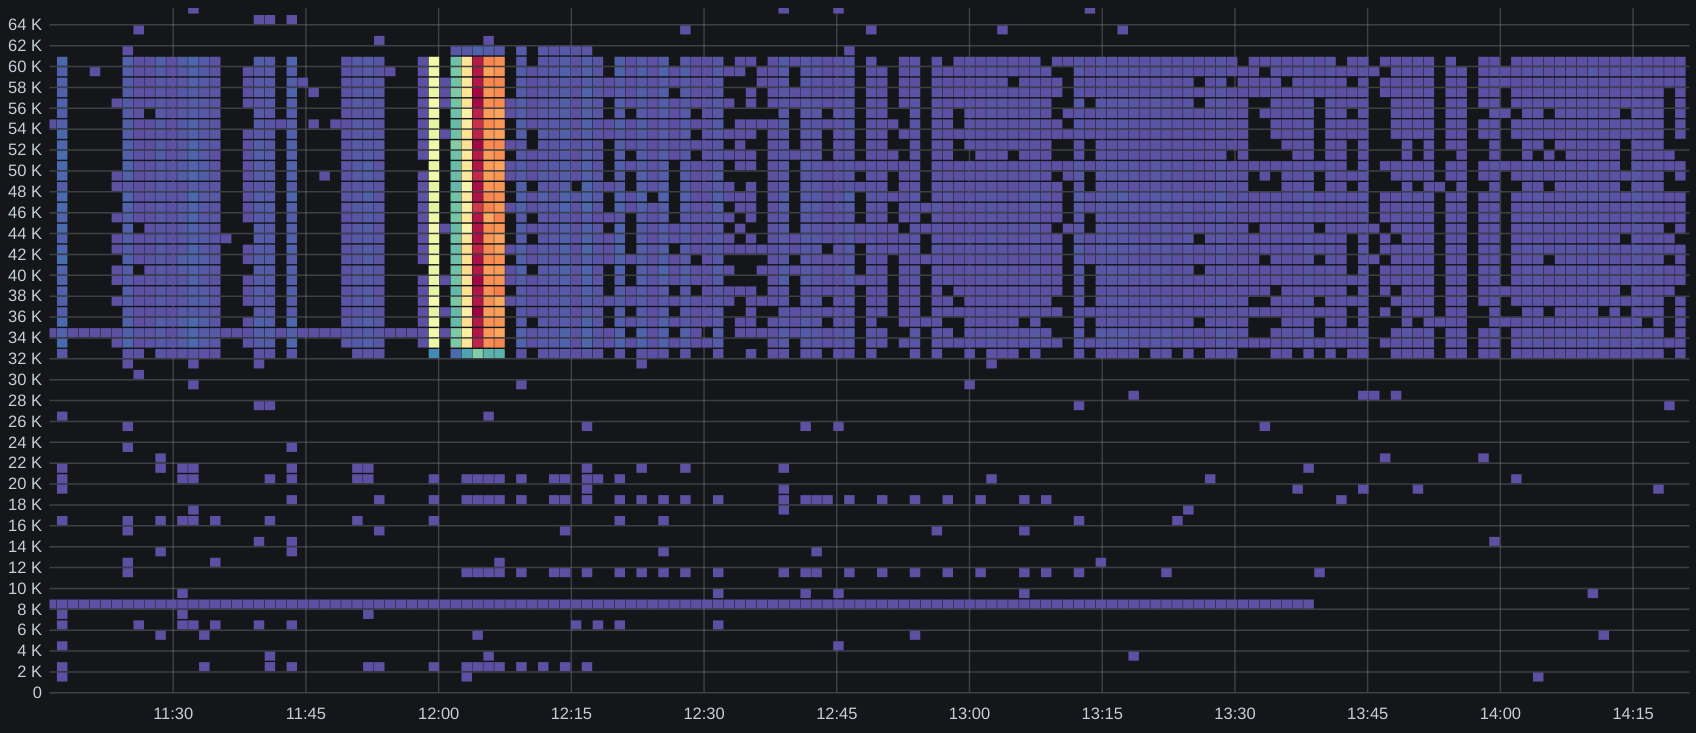Click the red heatmap column after 12:00

[x=478, y=207]
